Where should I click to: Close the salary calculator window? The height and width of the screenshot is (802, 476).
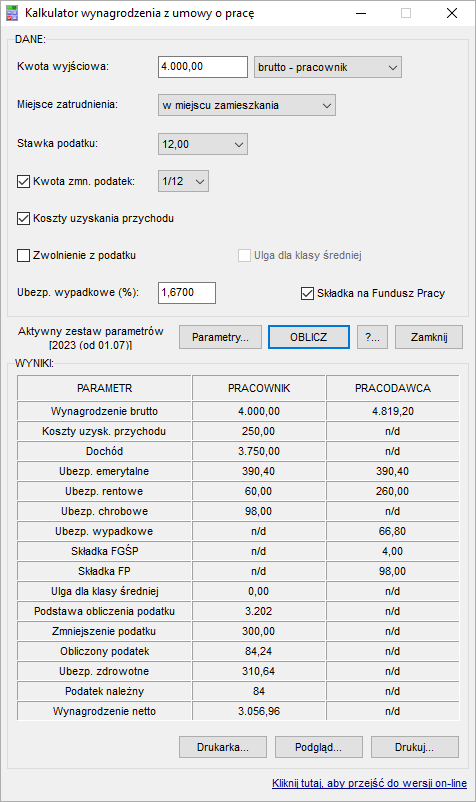click(x=452, y=13)
